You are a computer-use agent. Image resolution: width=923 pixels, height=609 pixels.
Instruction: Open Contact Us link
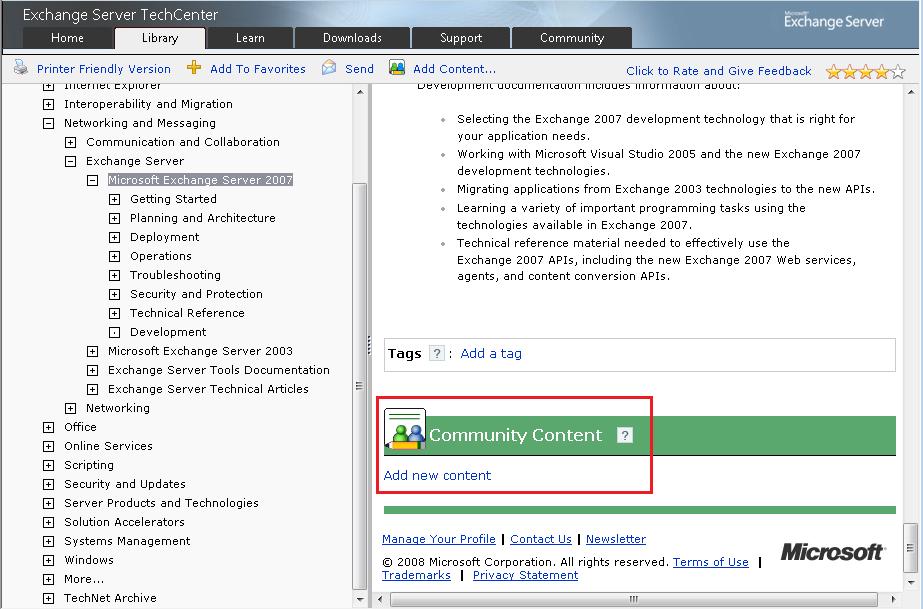(540, 539)
